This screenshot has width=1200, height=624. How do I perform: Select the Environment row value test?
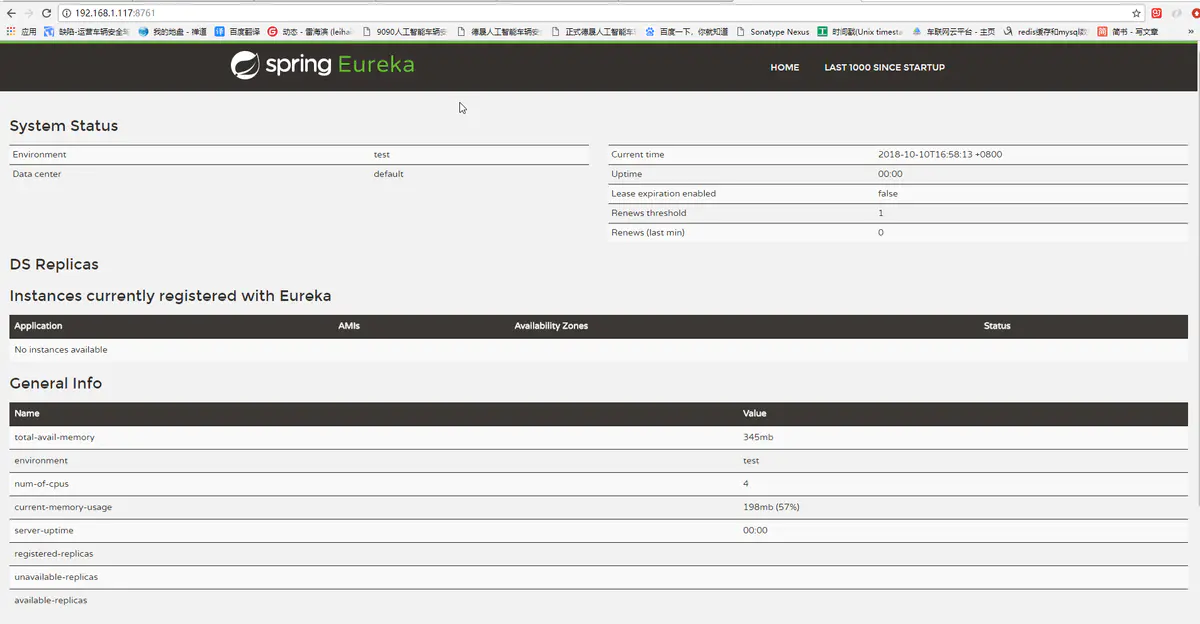382,155
